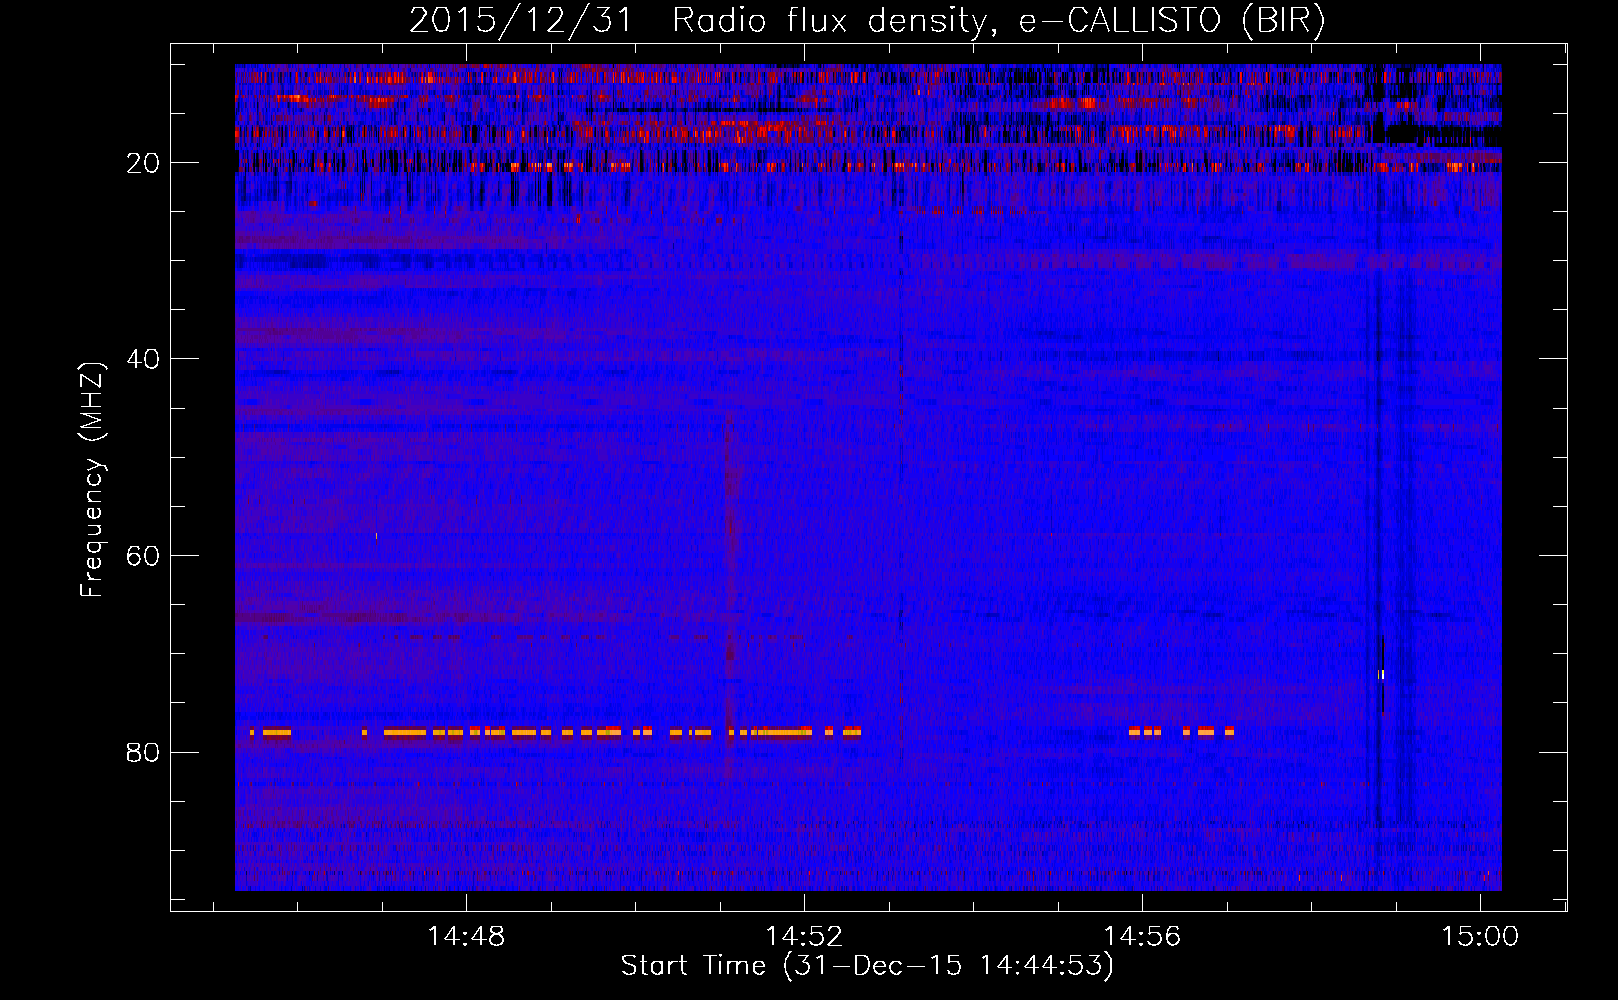1618x1000 pixels.
Task: Click the 14:48 time tick label
Action: 466,937
